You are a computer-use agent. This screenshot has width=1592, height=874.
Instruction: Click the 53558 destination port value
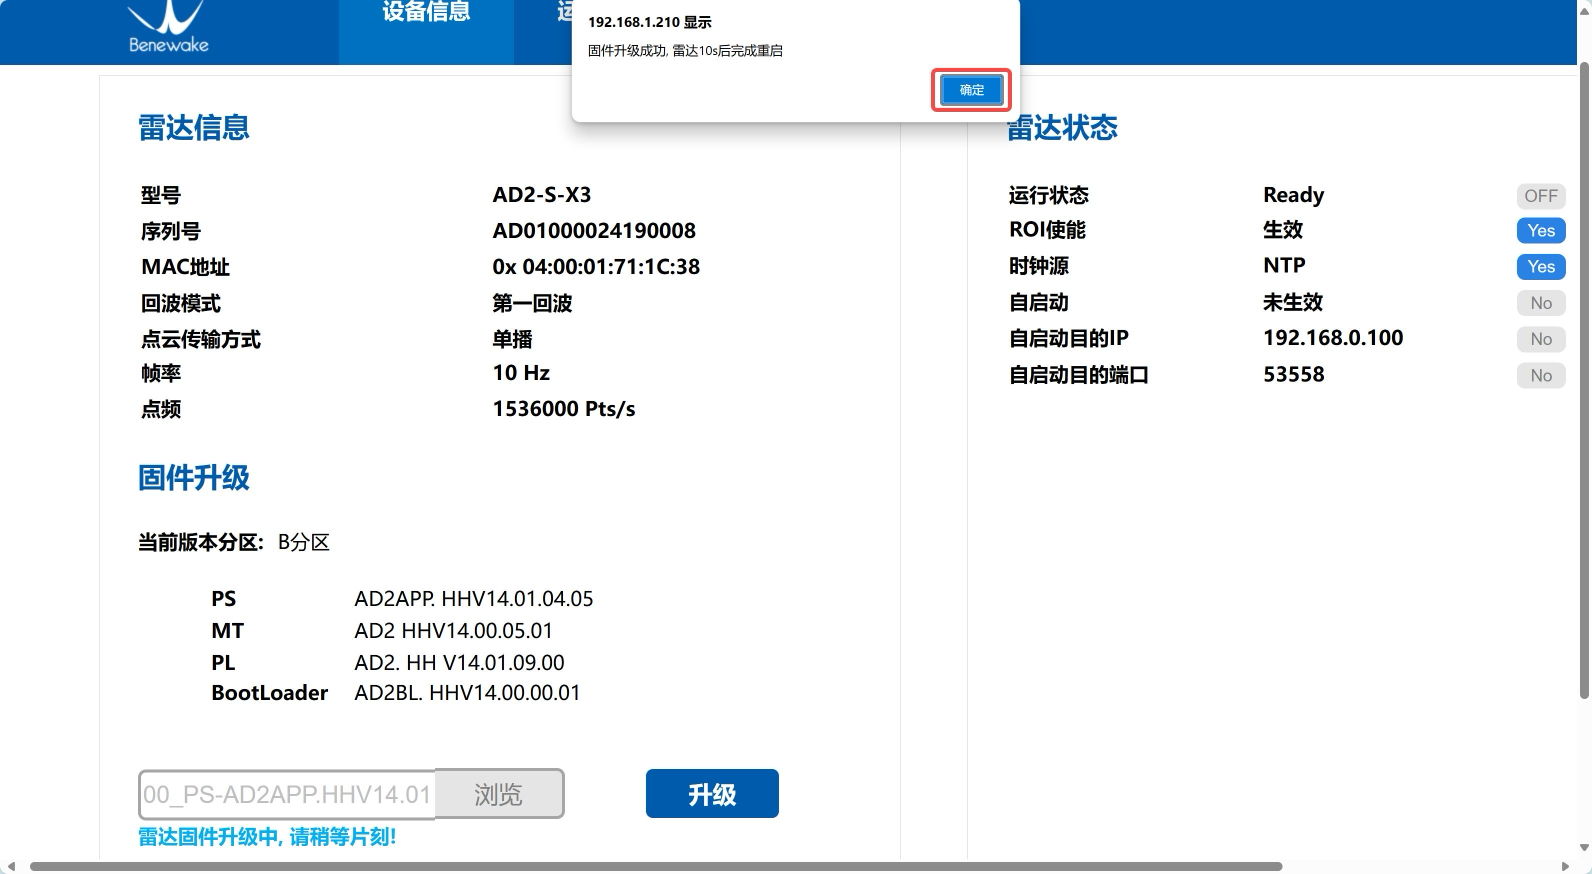pos(1294,375)
